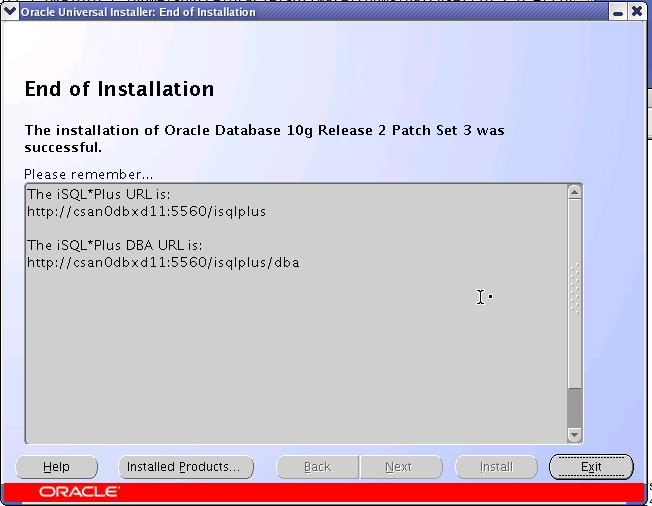Click the scroll down arrow in notes box
Image resolution: width=652 pixels, height=506 pixels.
click(575, 435)
